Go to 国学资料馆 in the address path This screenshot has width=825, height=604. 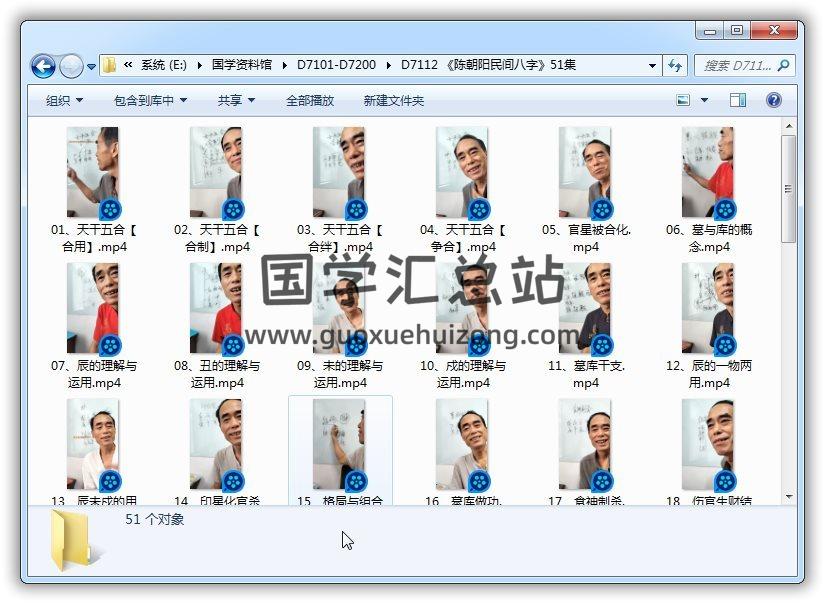pyautogui.click(x=241, y=65)
